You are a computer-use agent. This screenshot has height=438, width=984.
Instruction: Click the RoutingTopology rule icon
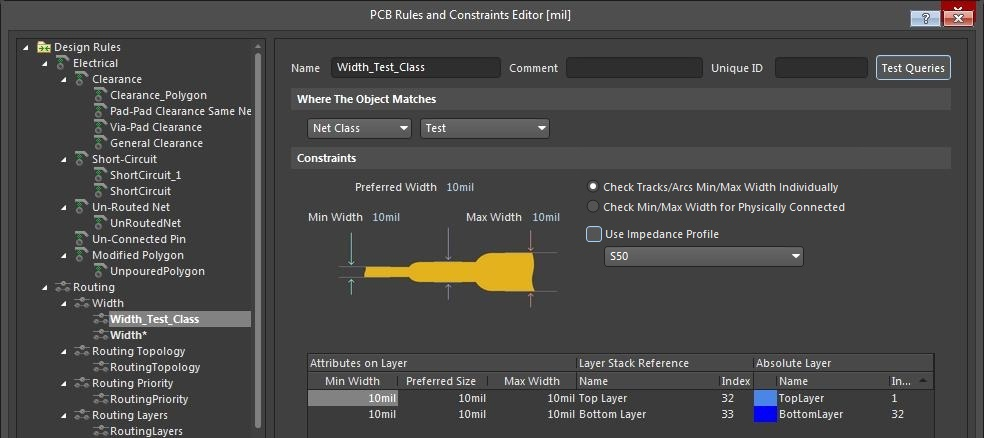tap(100, 367)
